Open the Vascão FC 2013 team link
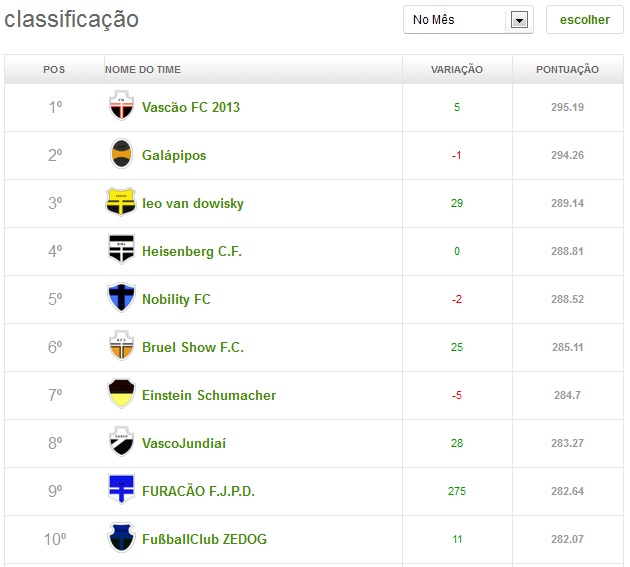The height and width of the screenshot is (567, 630). pos(191,107)
